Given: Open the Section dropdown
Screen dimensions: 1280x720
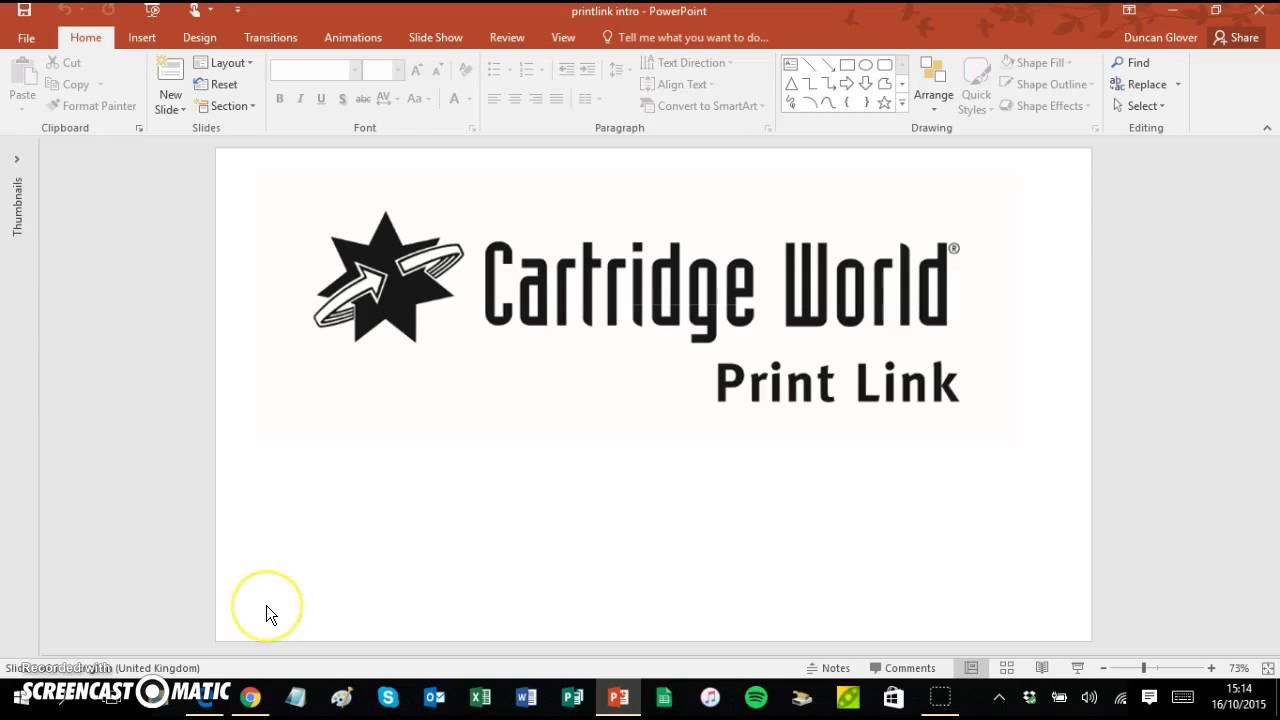Looking at the screenshot, I should pos(225,106).
